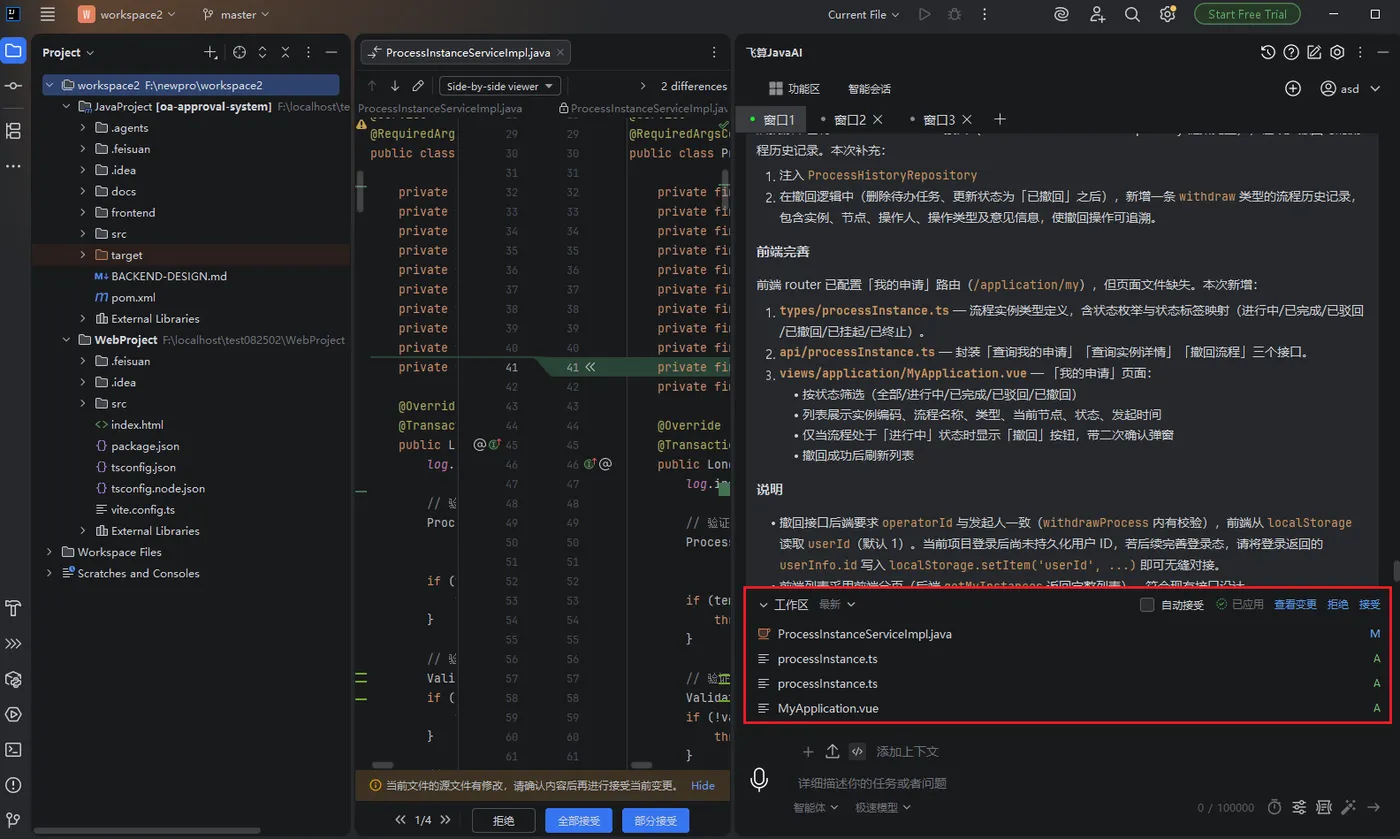Open chat history icon in 飞算JavaAI panel
1400x839 pixels.
1268,52
